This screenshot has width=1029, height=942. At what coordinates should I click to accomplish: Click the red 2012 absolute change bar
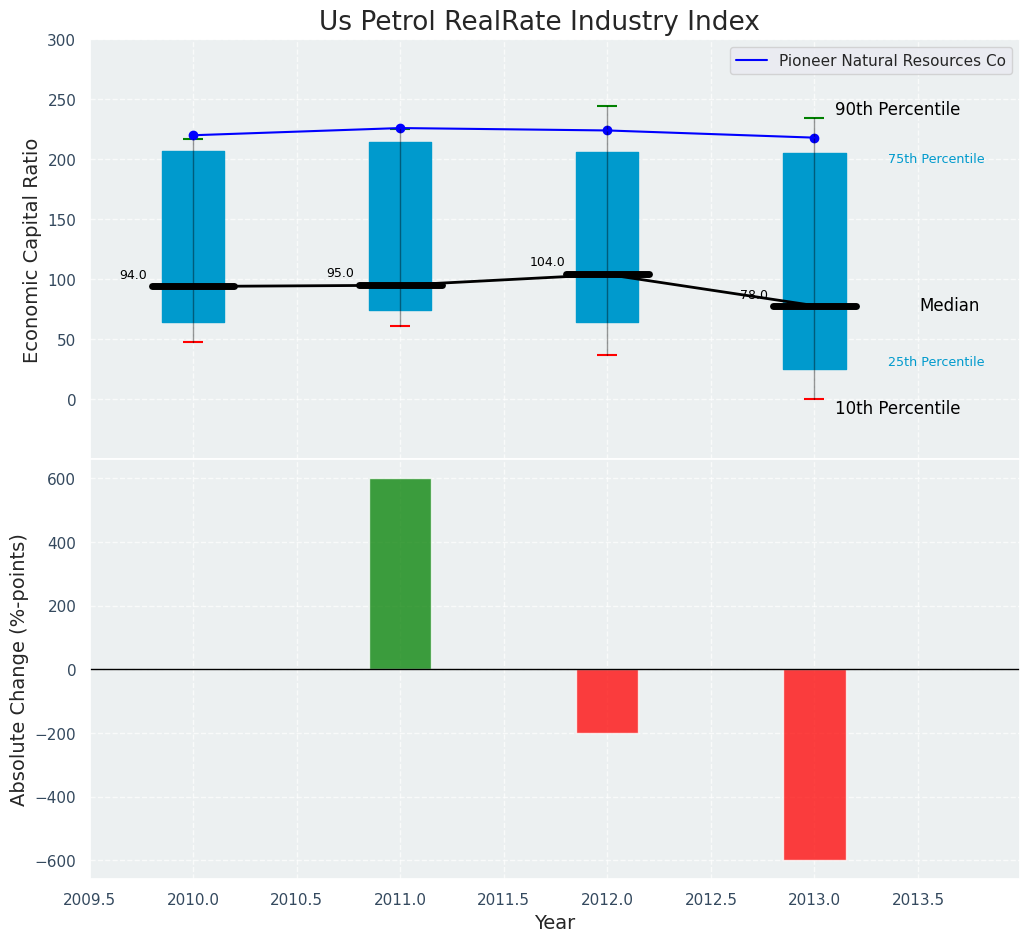607,701
